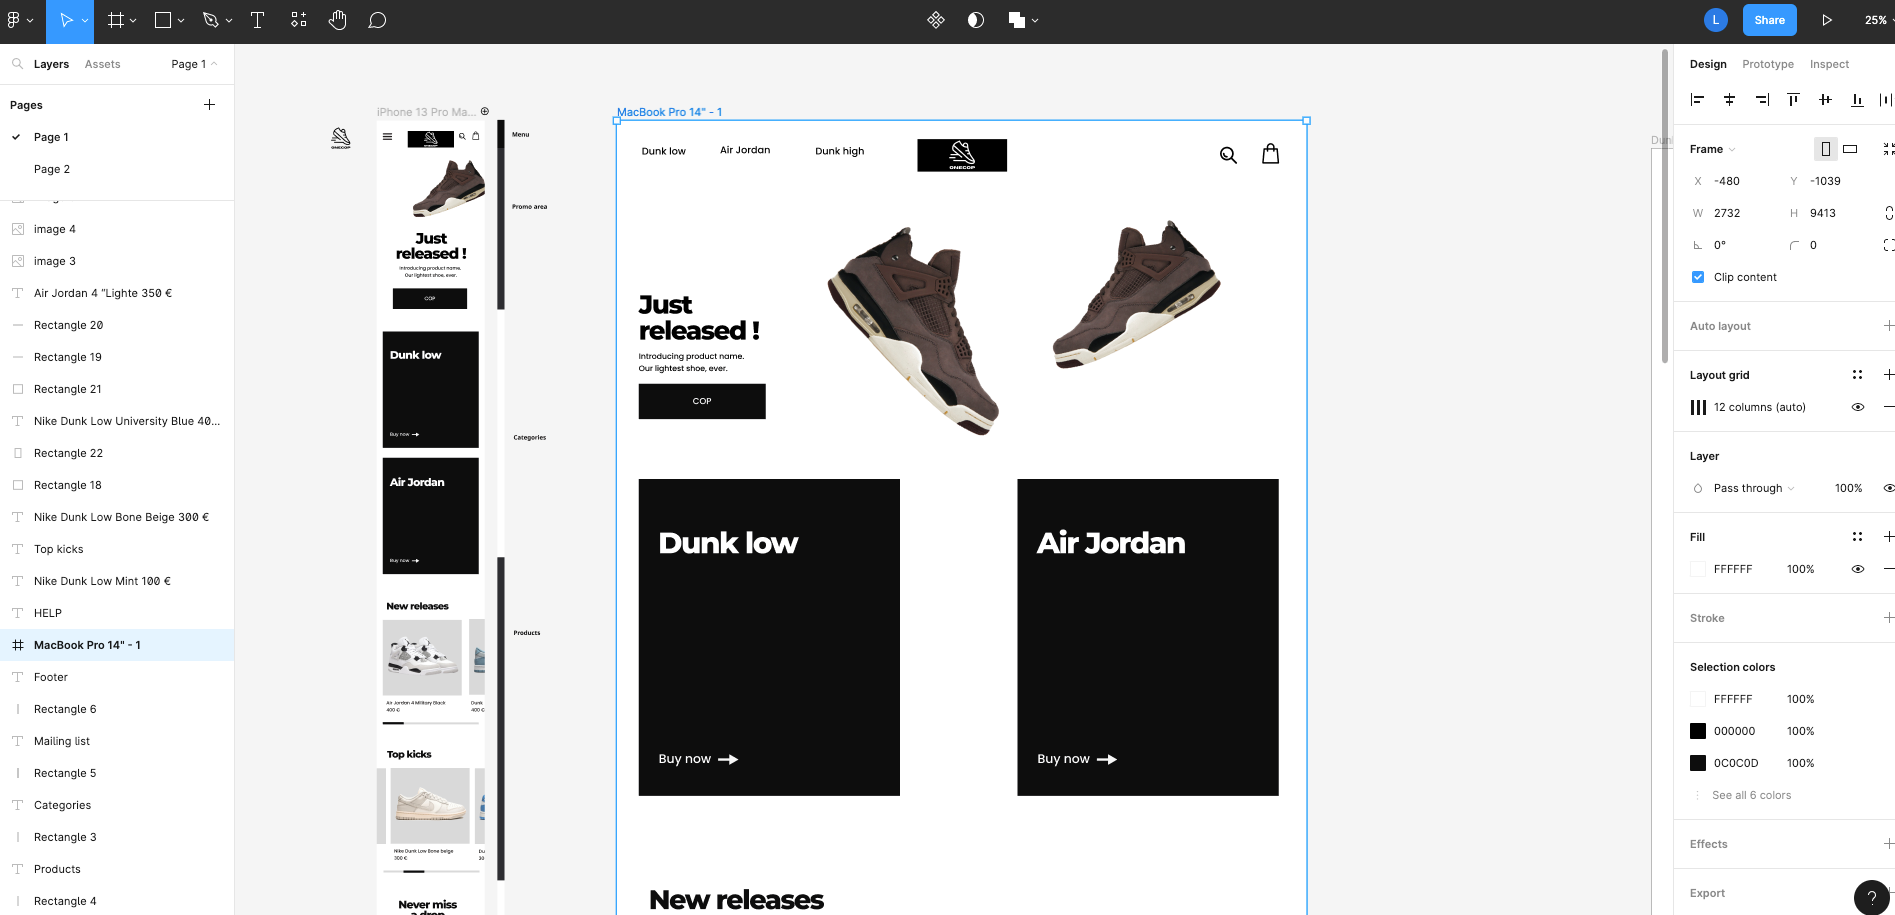The image size is (1895, 915).
Task: Add an effect with plus icon
Action: point(1888,844)
